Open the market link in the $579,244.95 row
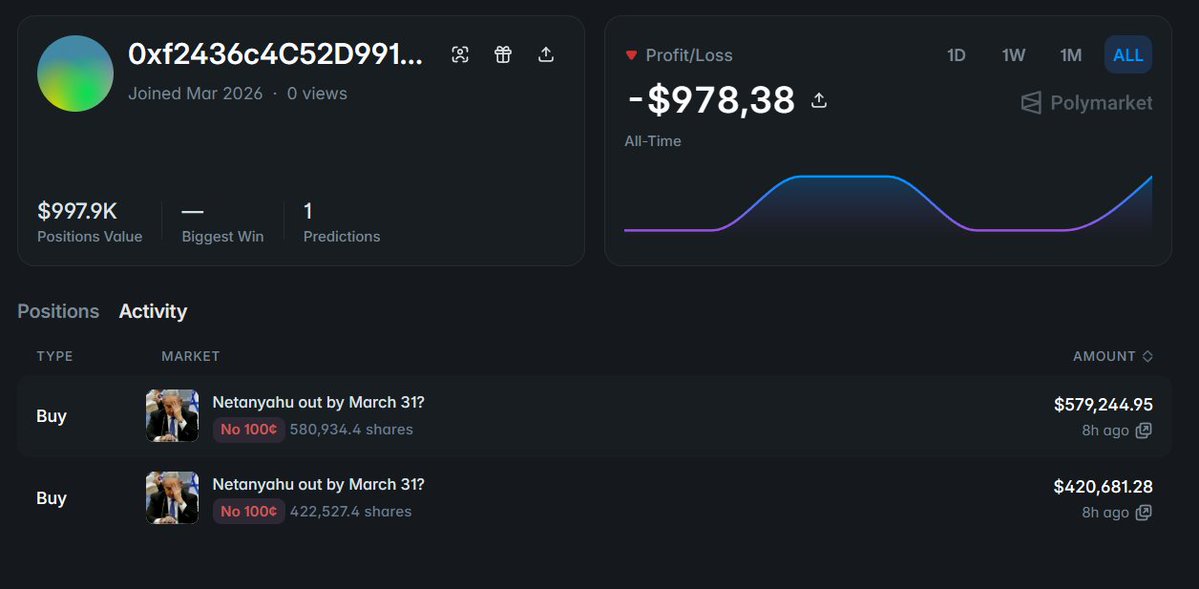The image size is (1199, 589). click(318, 402)
